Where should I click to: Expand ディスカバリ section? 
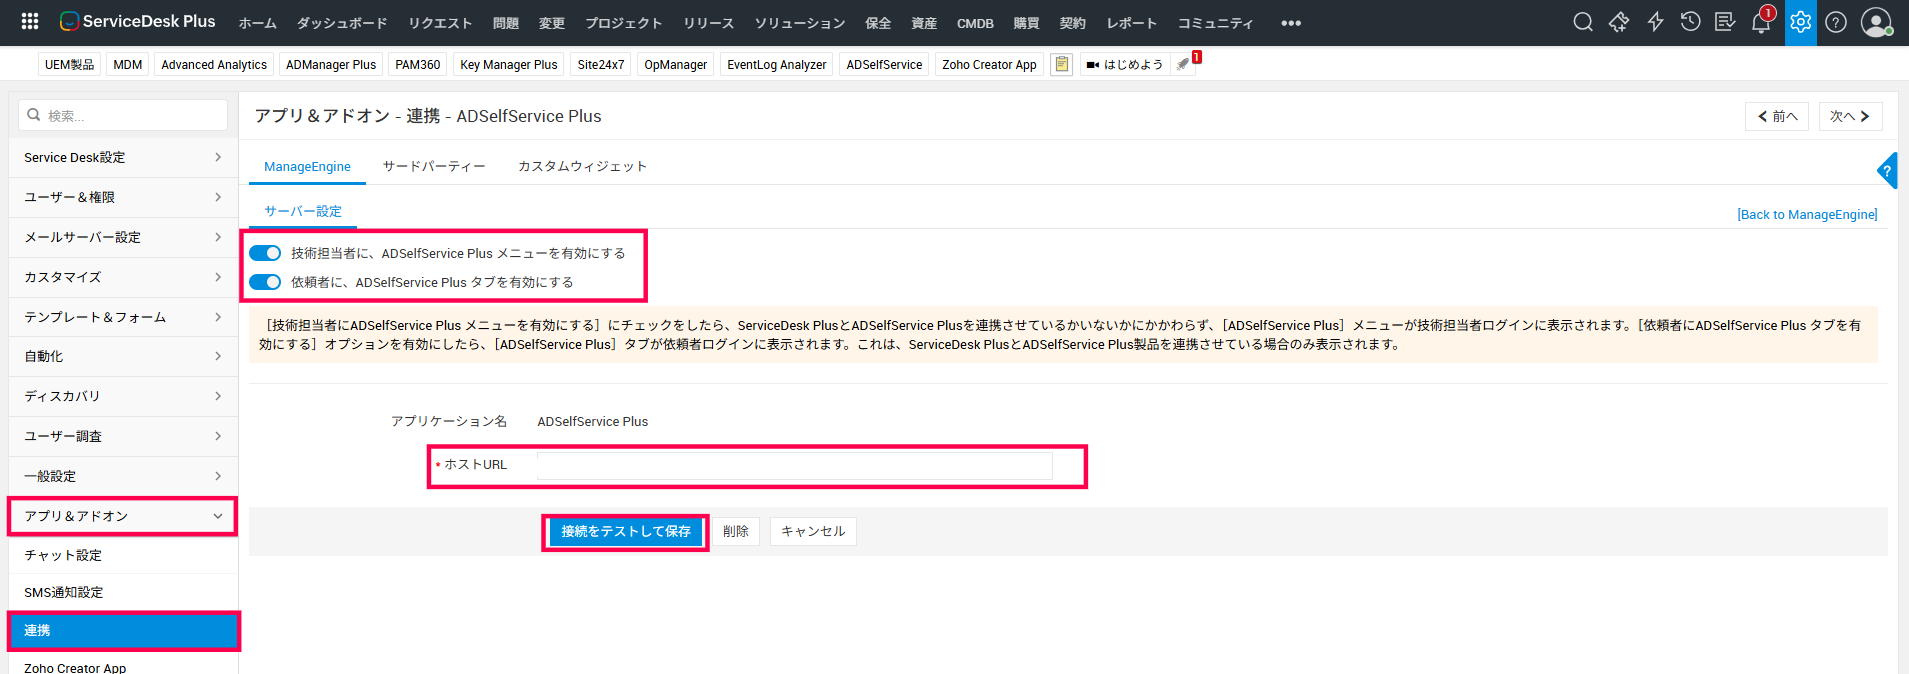pyautogui.click(x=123, y=396)
